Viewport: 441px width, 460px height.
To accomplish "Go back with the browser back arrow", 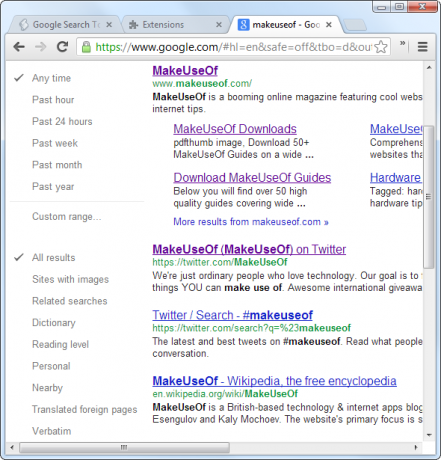I will 19,47.
